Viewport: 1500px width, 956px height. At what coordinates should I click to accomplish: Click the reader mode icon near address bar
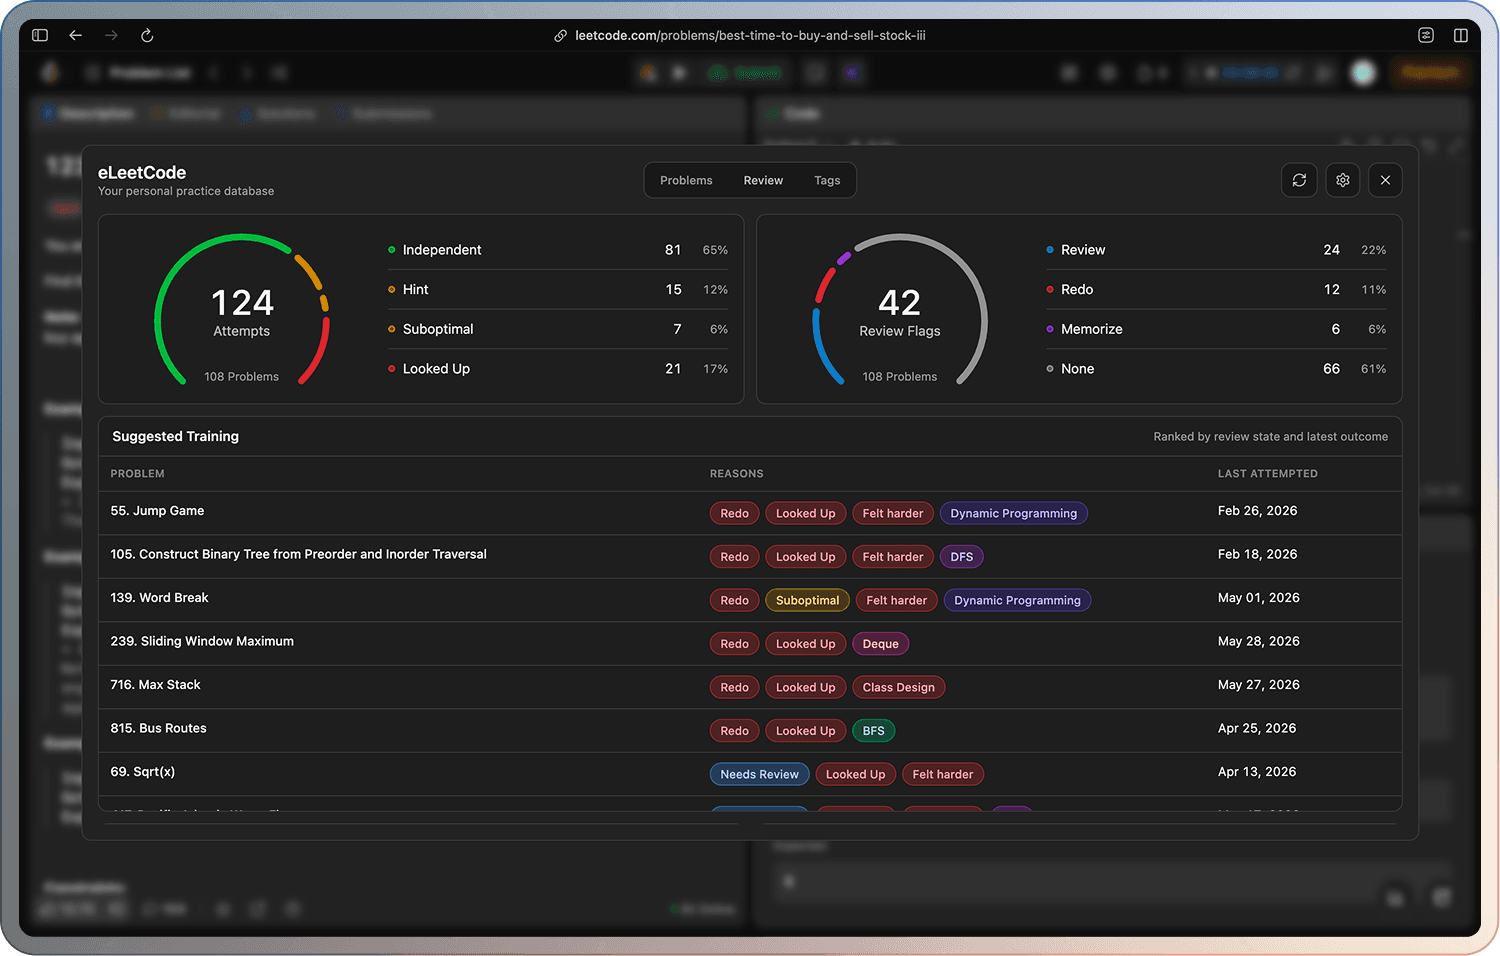pyautogui.click(x=1426, y=35)
